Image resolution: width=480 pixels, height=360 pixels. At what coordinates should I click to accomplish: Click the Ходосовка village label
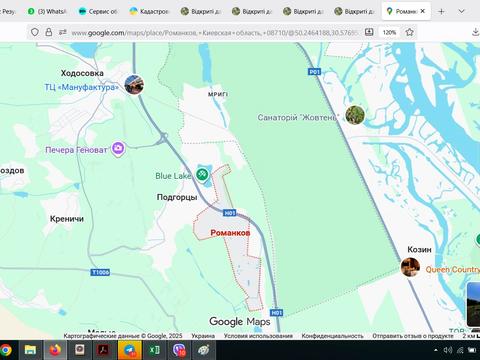pos(82,73)
